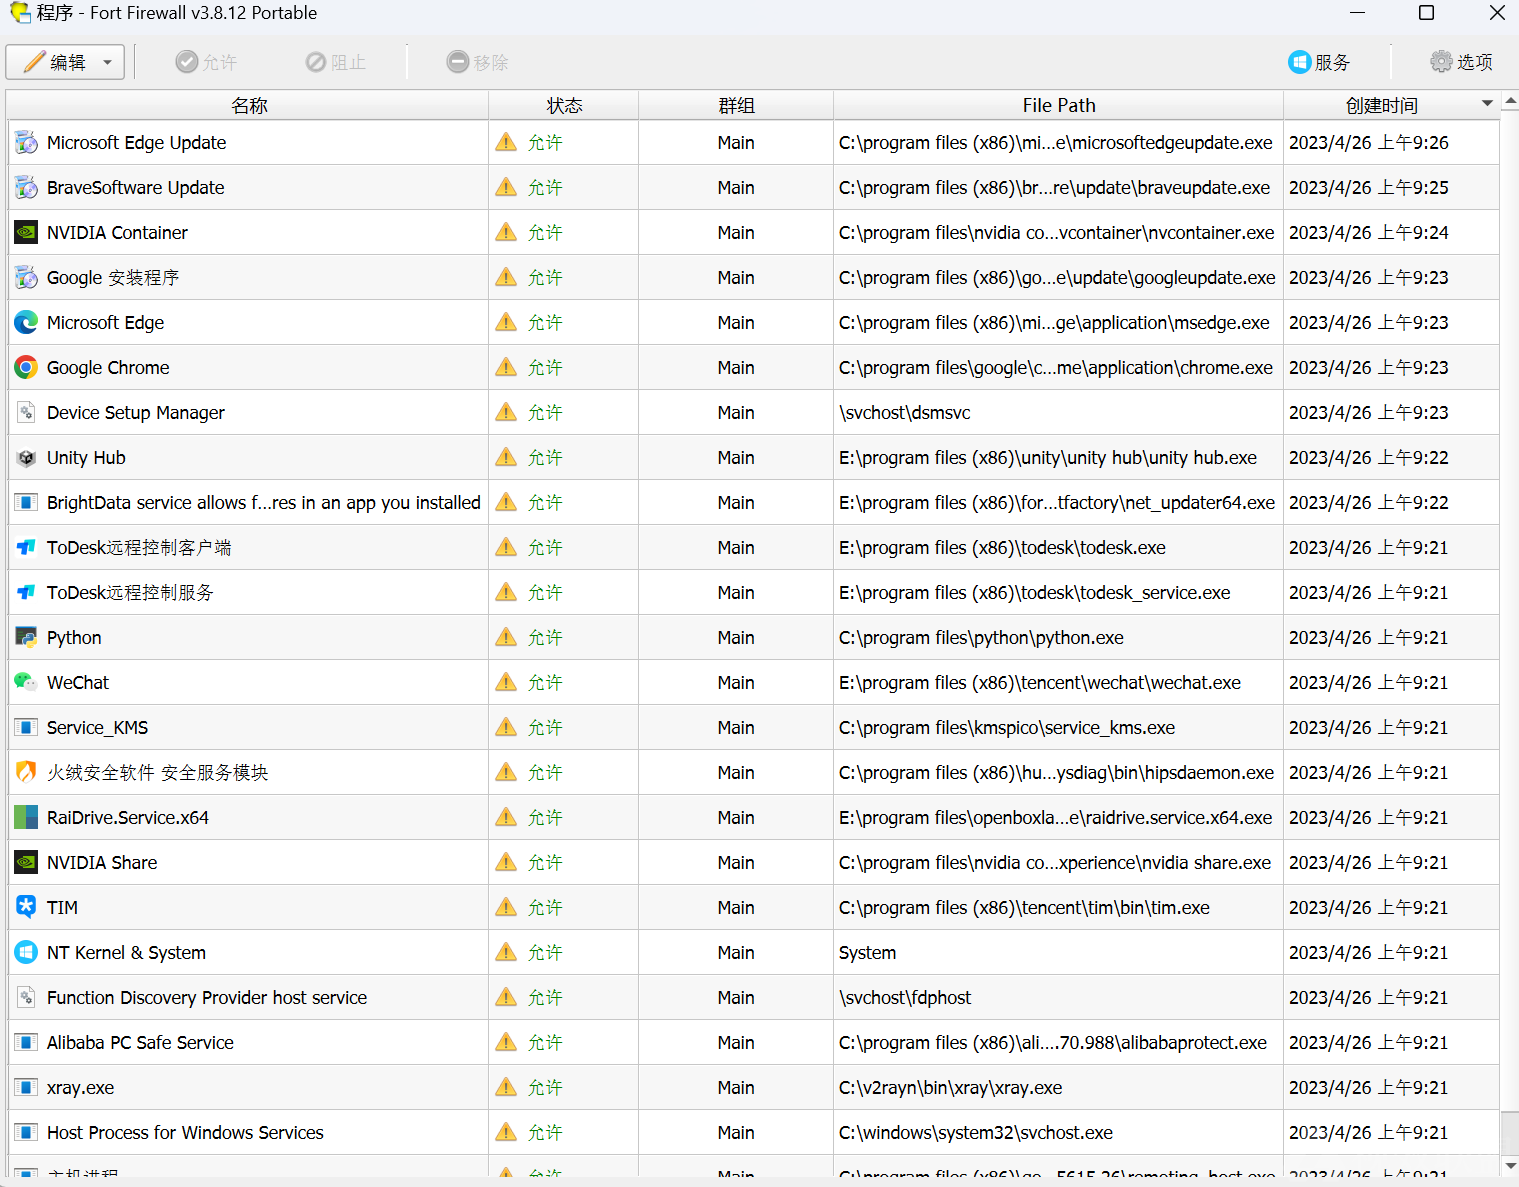The width and height of the screenshot is (1519, 1187).
Task: Click the Google Chrome icon
Action: click(x=26, y=368)
